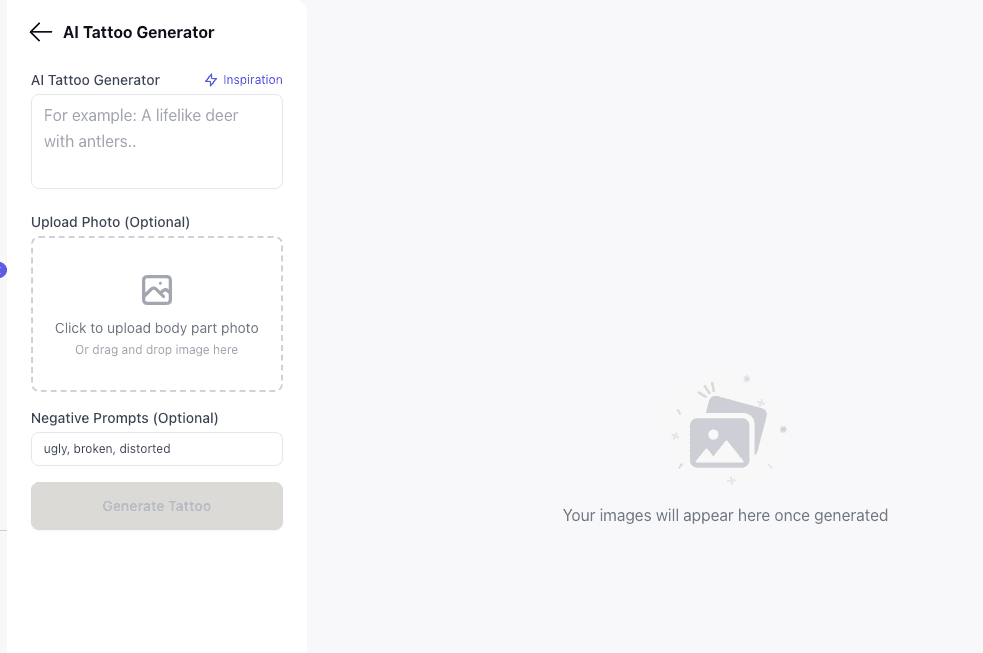Click the example placeholder text in prompt box
The width and height of the screenshot is (983, 653).
pyautogui.click(x=140, y=128)
